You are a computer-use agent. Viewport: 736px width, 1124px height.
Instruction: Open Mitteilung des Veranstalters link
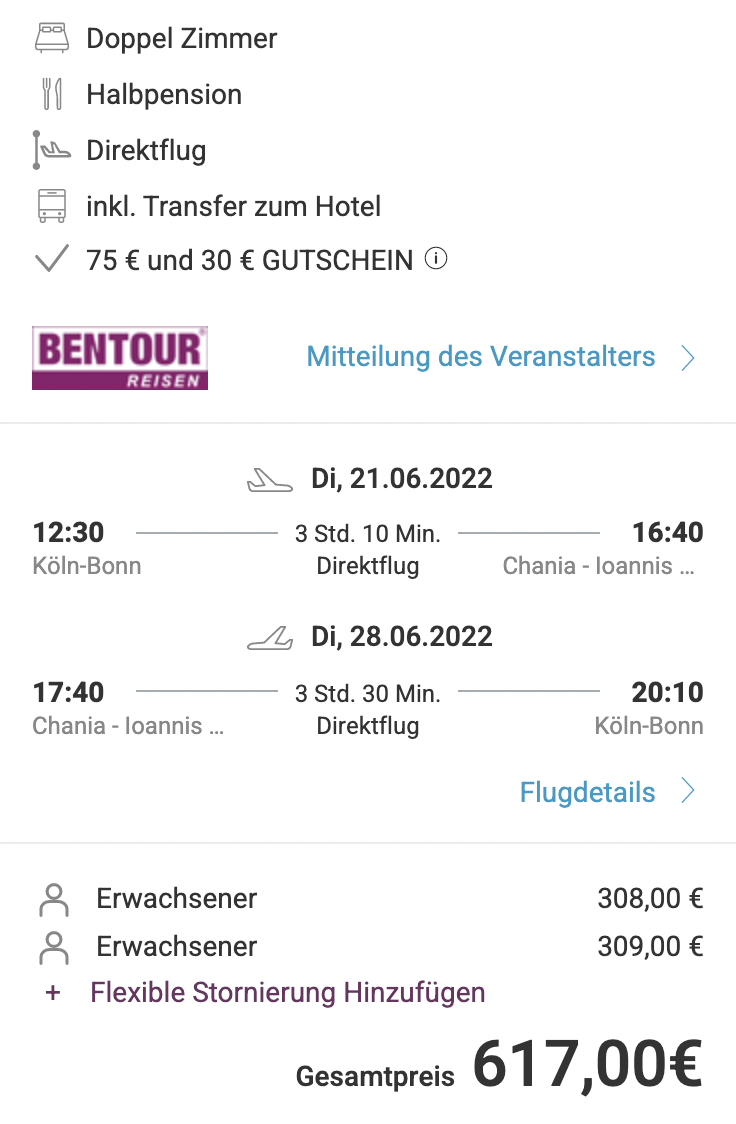[x=481, y=356]
